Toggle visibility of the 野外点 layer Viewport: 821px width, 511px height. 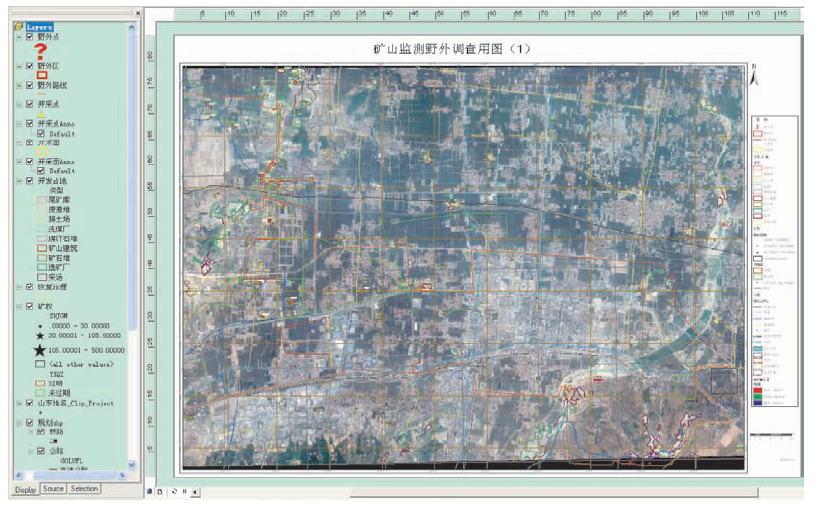[x=30, y=37]
